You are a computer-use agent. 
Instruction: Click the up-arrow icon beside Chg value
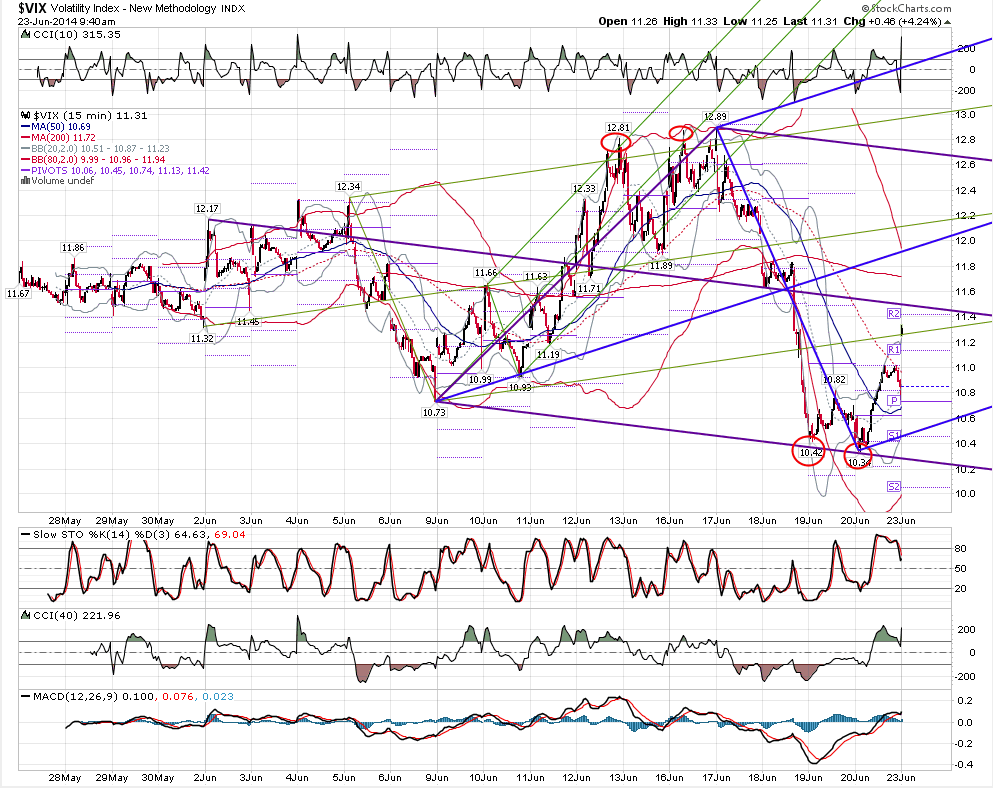point(947,22)
